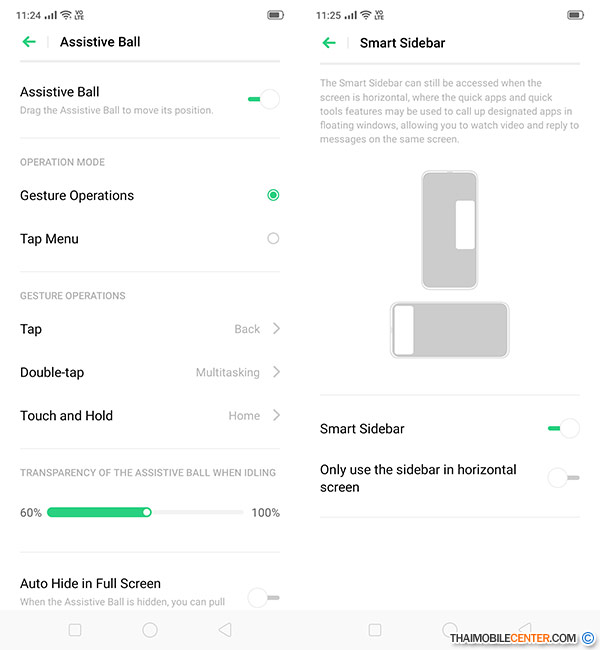Tap the left phone's back triangle icon
This screenshot has width=600, height=650.
(225, 630)
